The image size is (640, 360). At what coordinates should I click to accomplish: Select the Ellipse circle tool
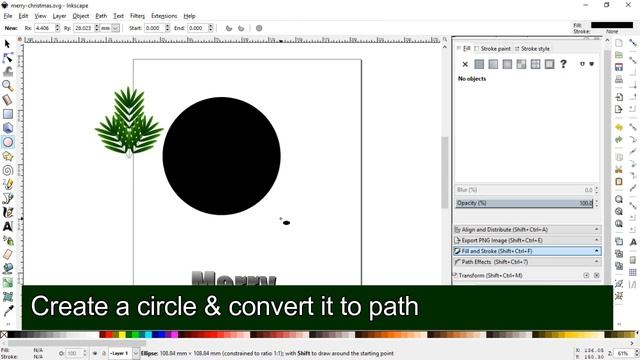point(7,142)
